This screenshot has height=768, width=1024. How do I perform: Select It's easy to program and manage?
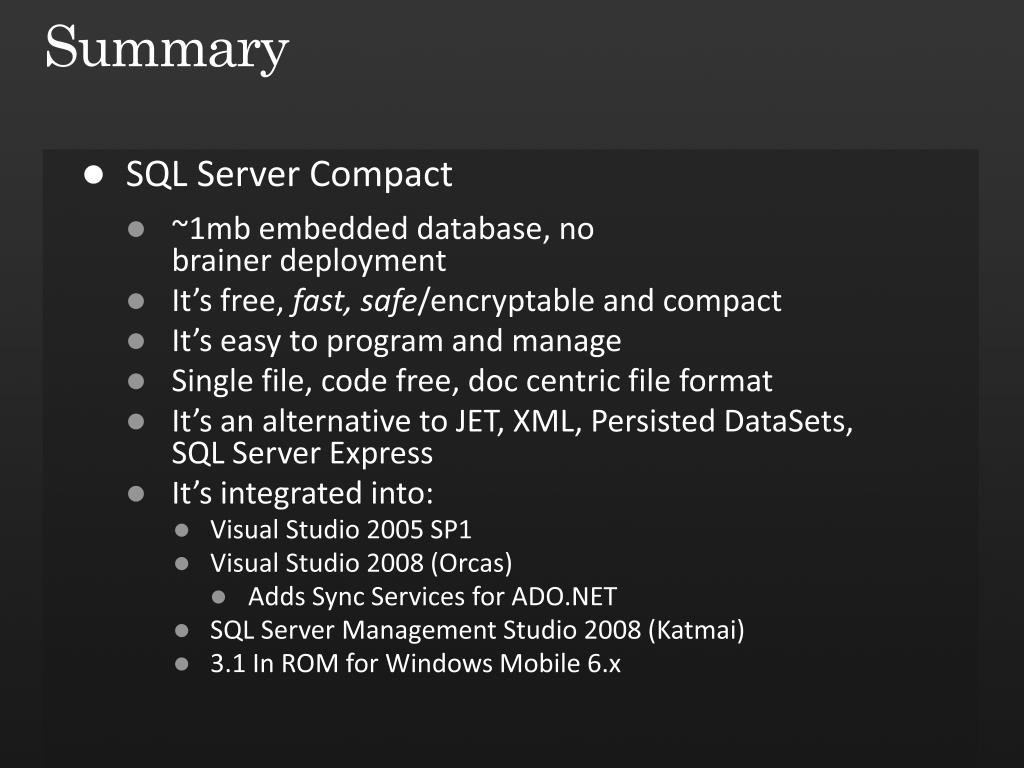396,342
